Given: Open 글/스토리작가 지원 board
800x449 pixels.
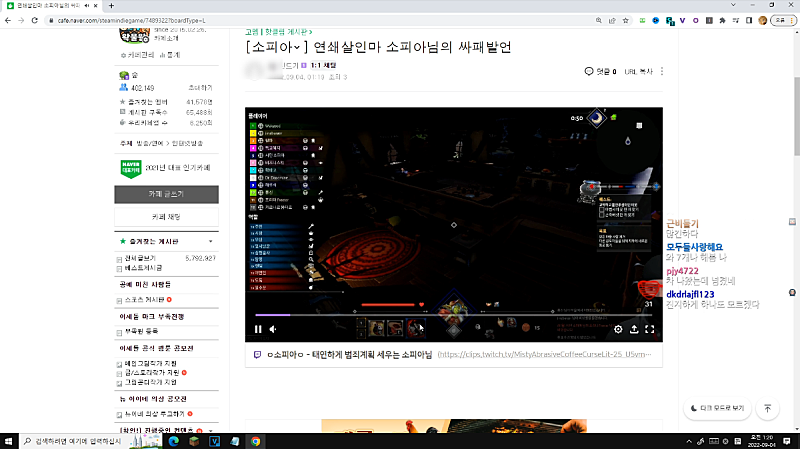Looking at the screenshot, I should point(153,372).
